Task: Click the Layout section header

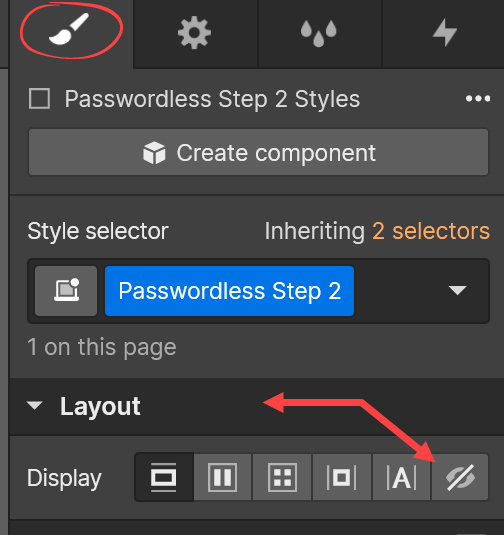Action: [x=257, y=406]
